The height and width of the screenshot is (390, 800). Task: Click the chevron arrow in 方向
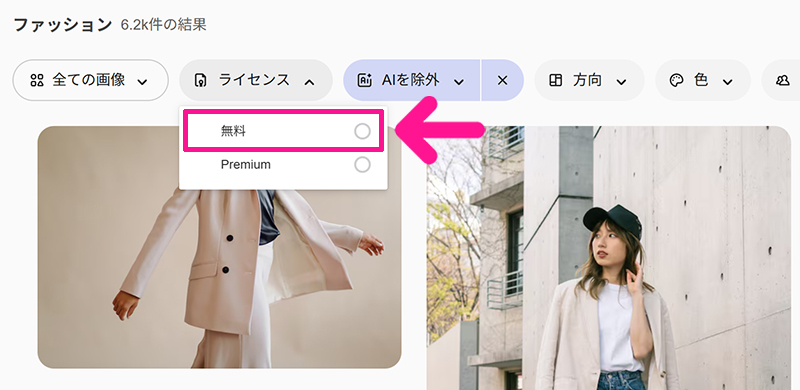(x=621, y=82)
